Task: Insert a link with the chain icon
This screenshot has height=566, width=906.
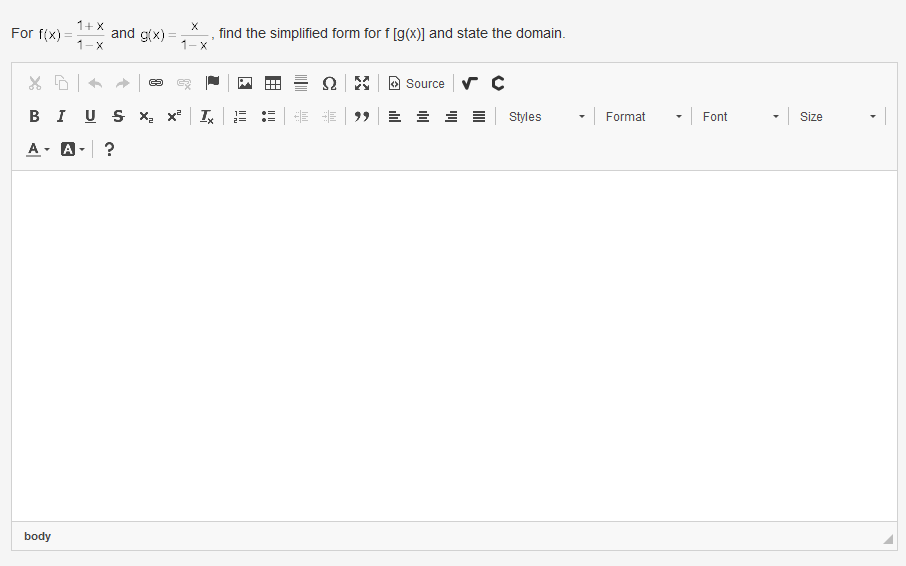Action: 156,83
